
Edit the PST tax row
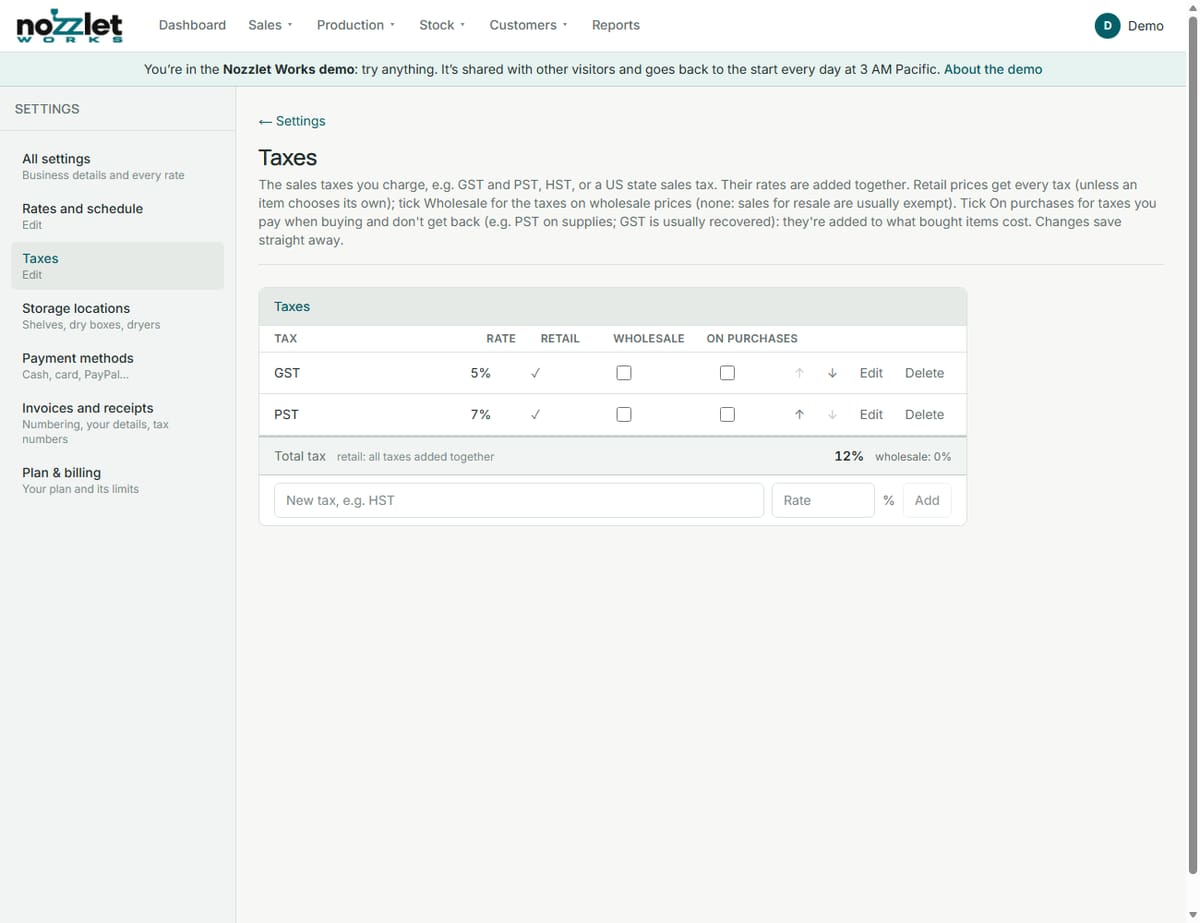pos(871,414)
